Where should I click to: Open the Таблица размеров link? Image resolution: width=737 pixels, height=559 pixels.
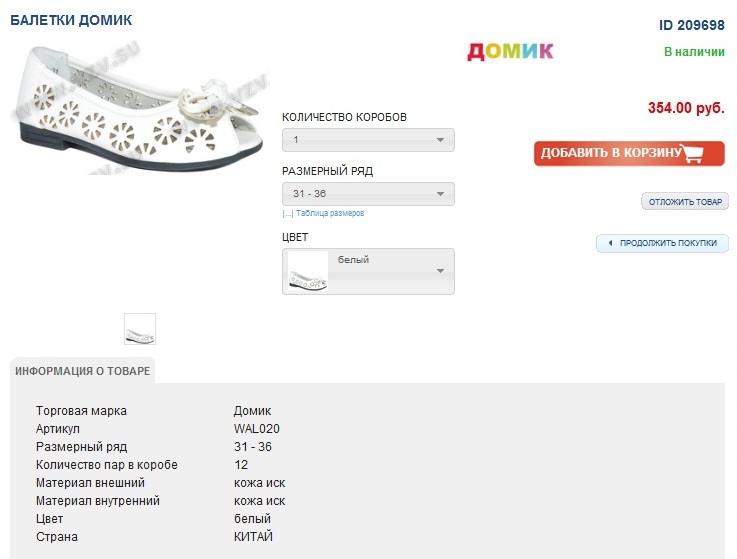click(x=330, y=213)
